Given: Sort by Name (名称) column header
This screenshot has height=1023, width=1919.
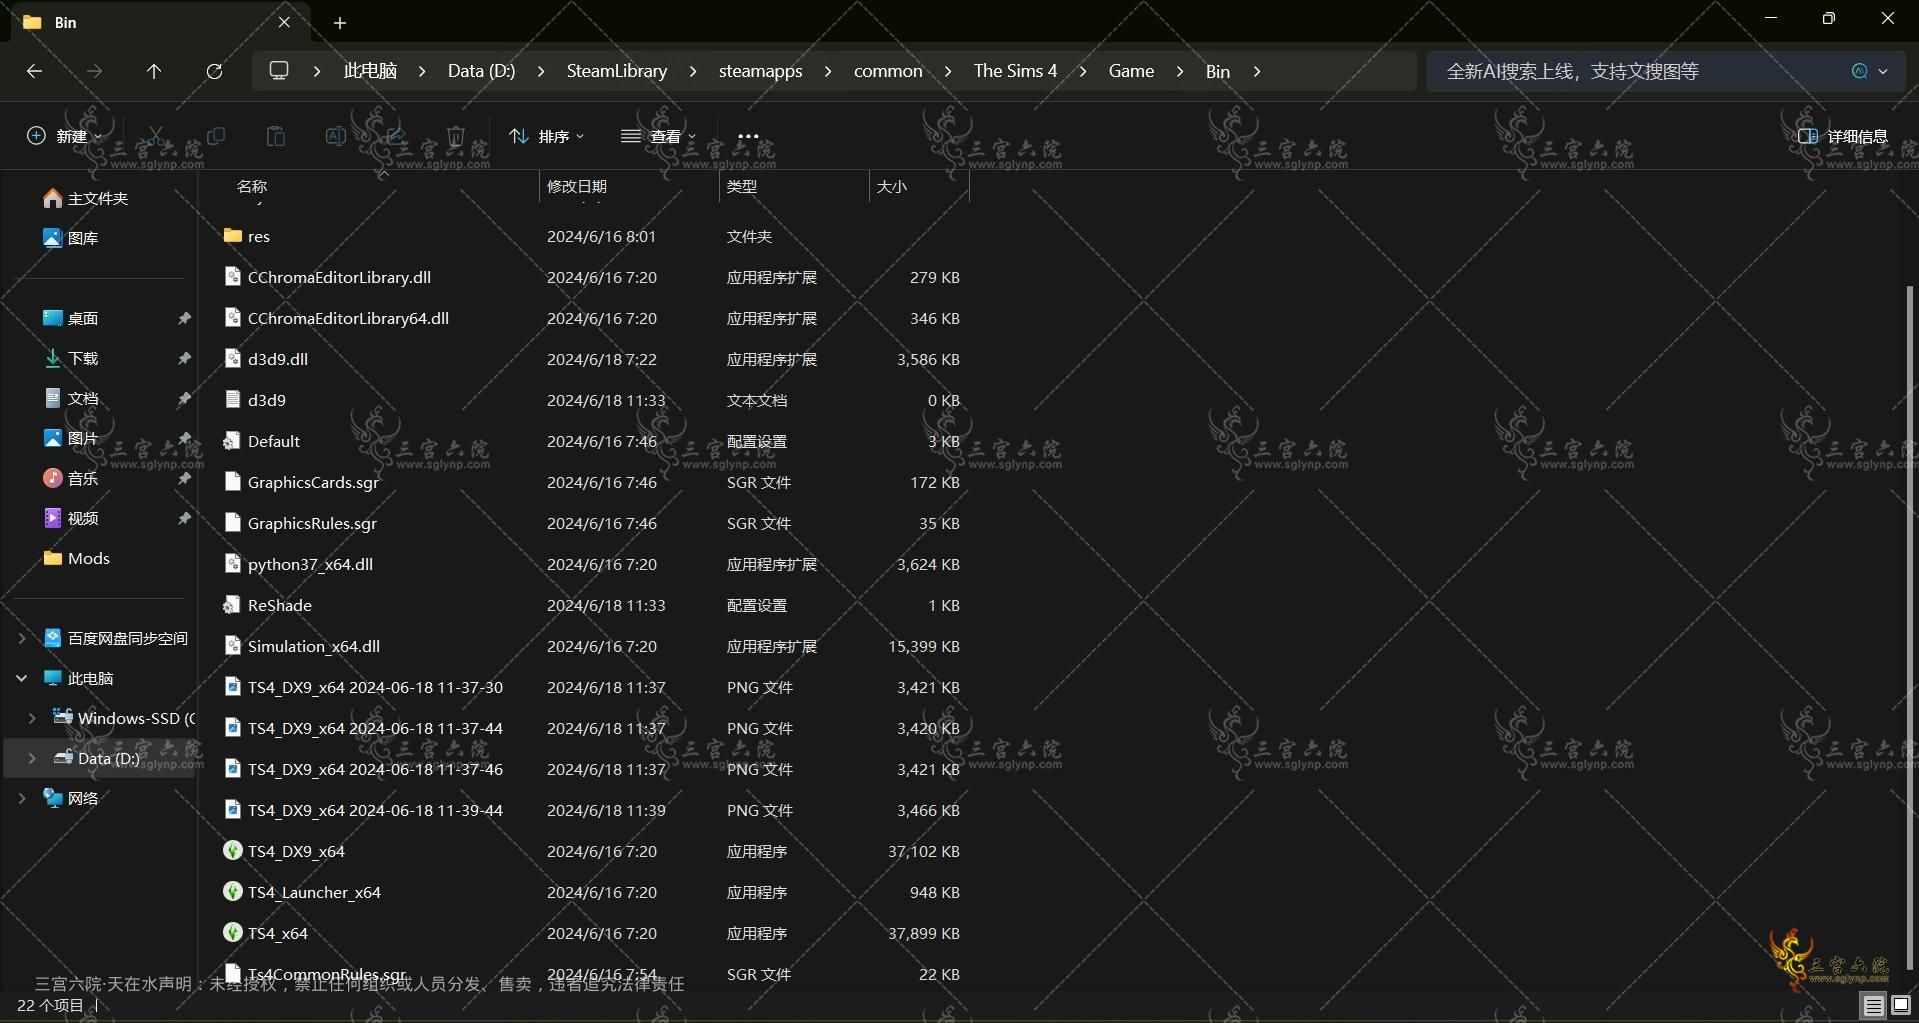Looking at the screenshot, I should pyautogui.click(x=252, y=186).
